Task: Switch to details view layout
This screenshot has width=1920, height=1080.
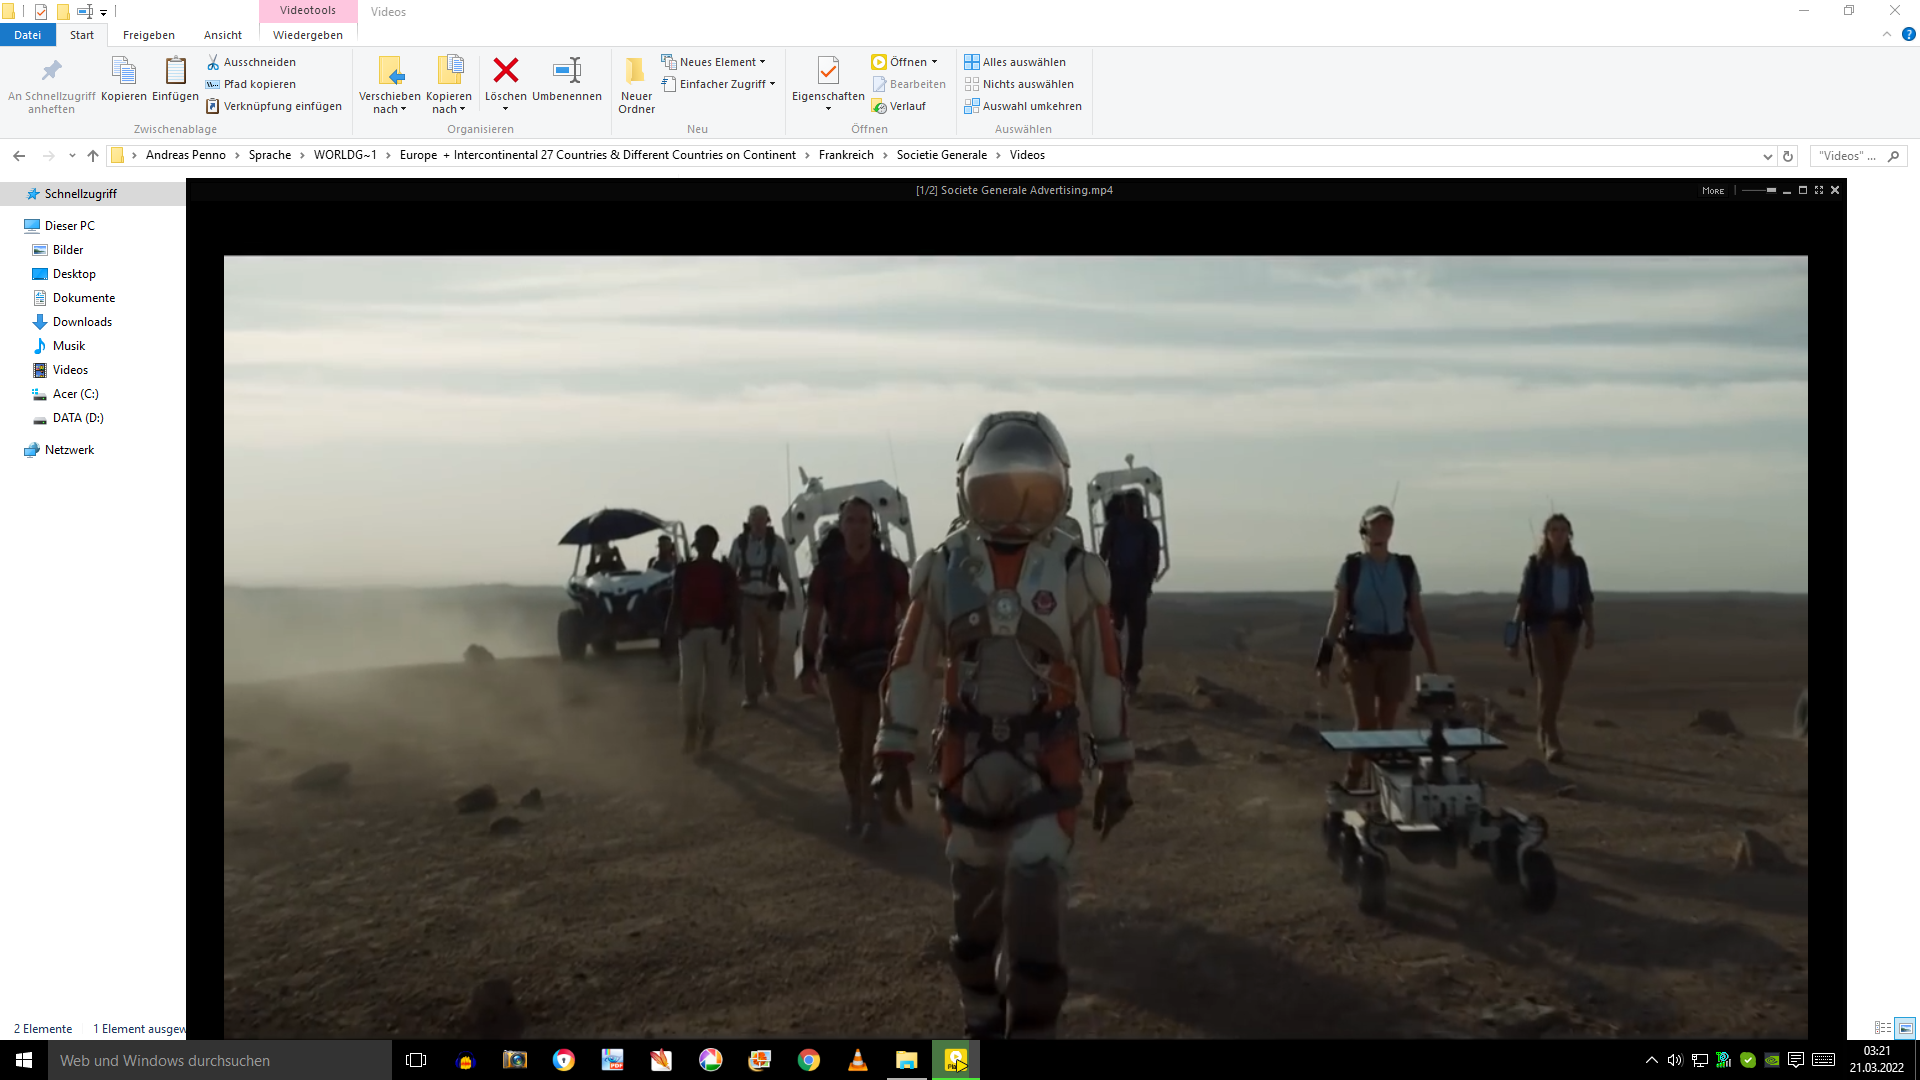Action: 1883,1028
